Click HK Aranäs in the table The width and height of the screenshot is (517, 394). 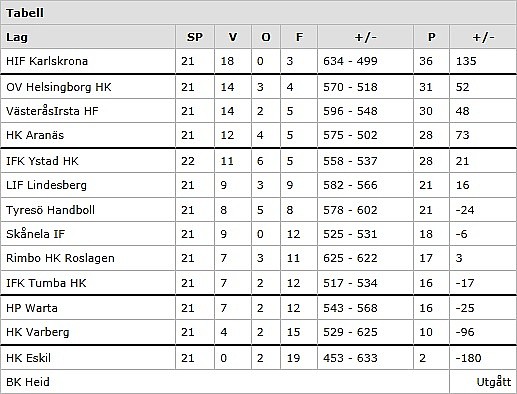[x=35, y=135]
